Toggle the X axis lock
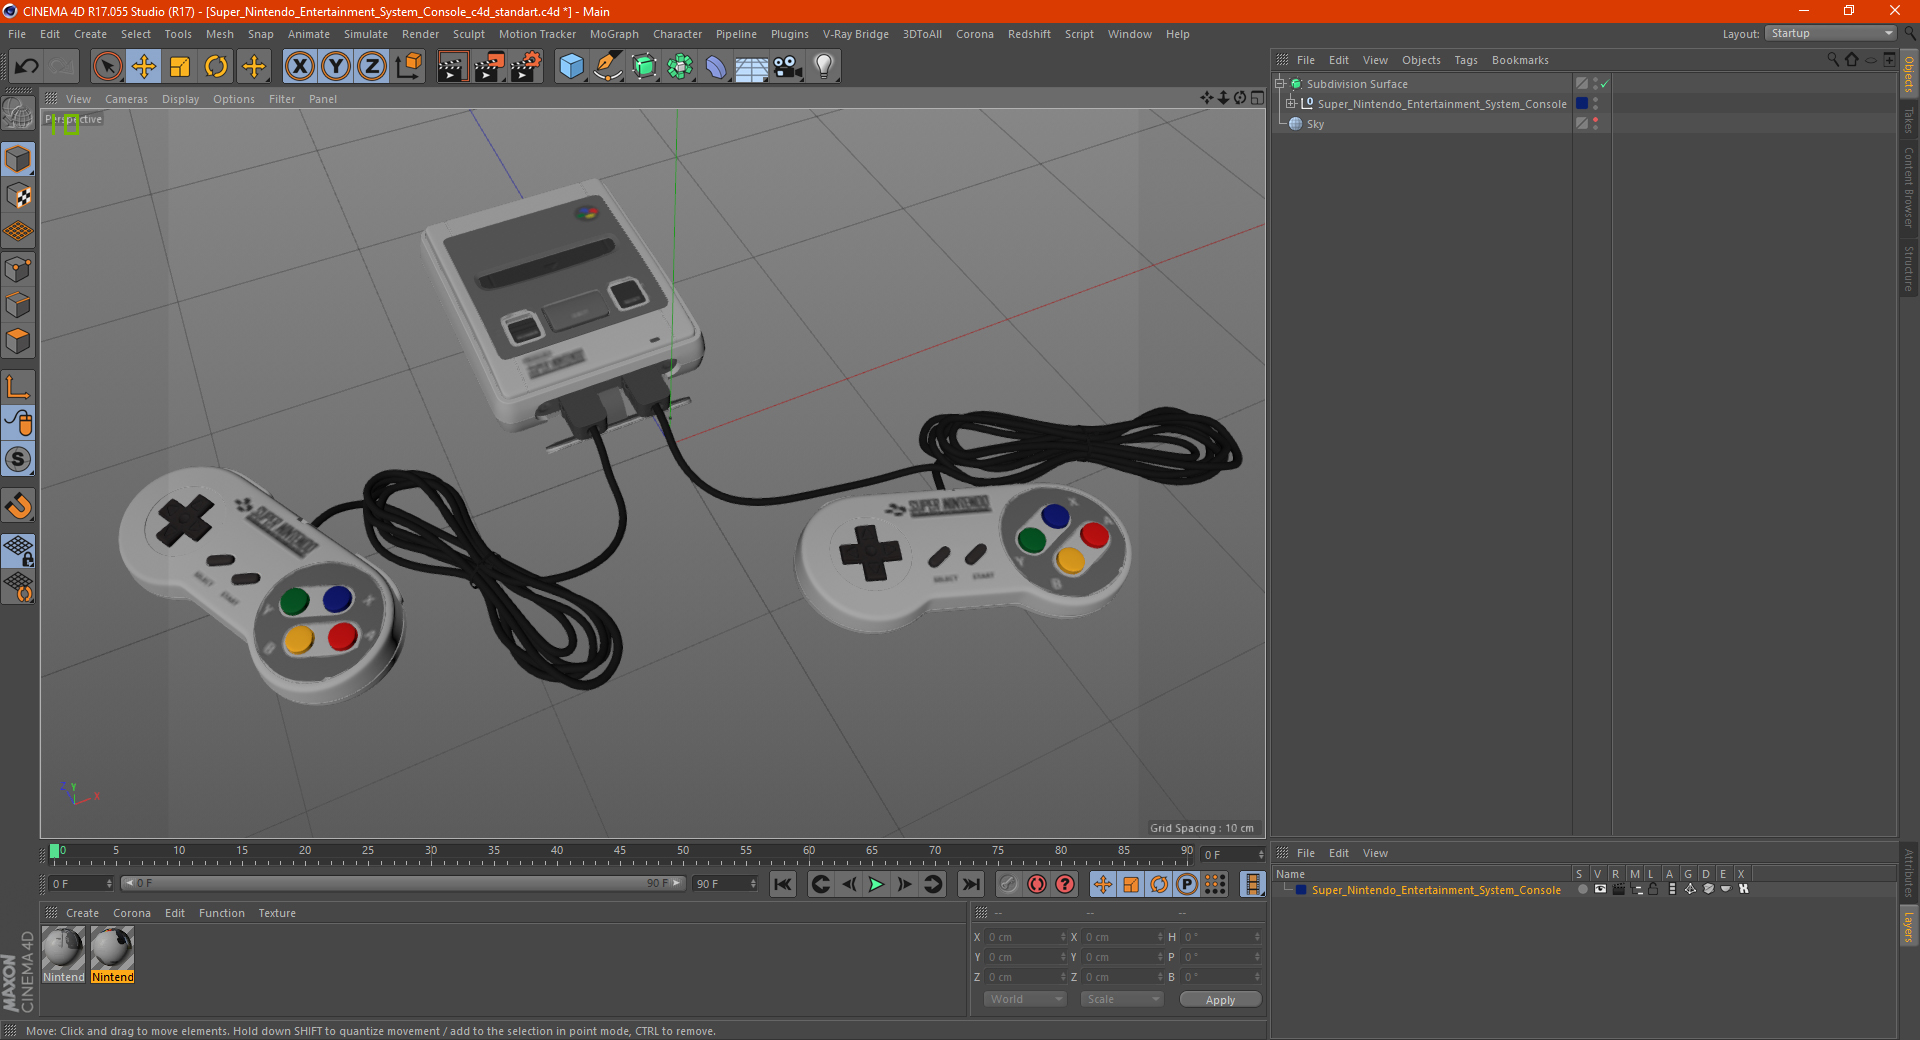Viewport: 1920px width, 1040px height. pos(299,67)
